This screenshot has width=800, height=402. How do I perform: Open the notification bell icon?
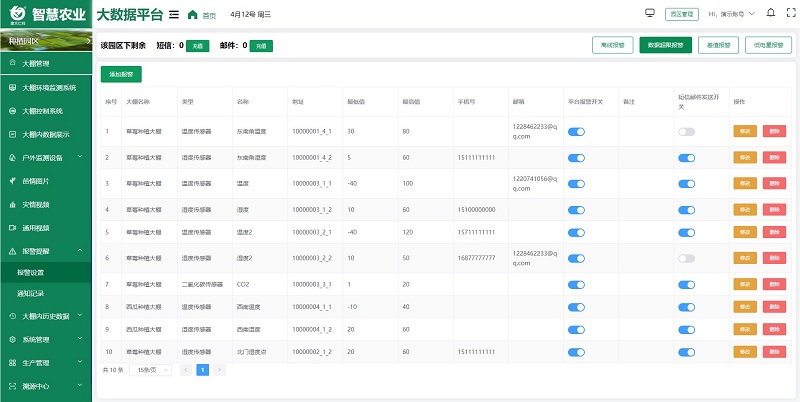point(768,14)
